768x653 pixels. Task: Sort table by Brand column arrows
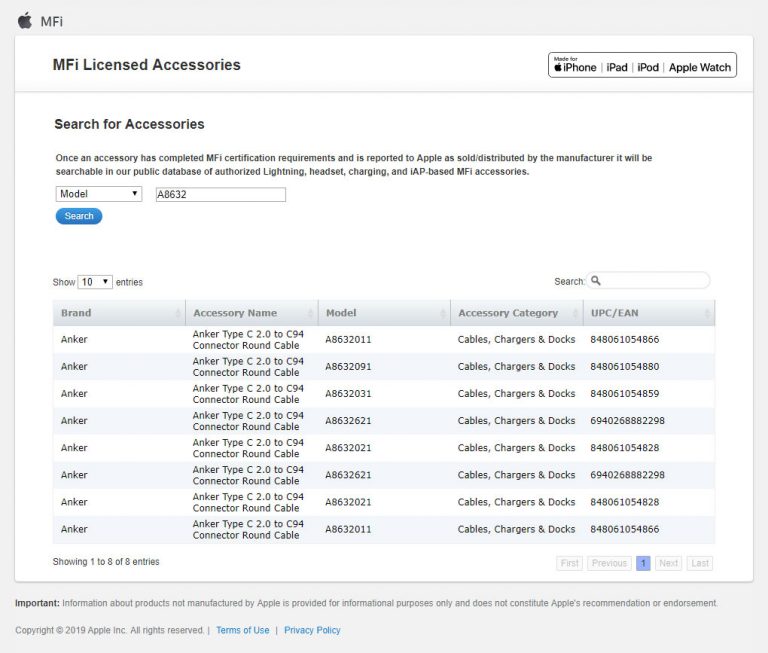[178, 314]
